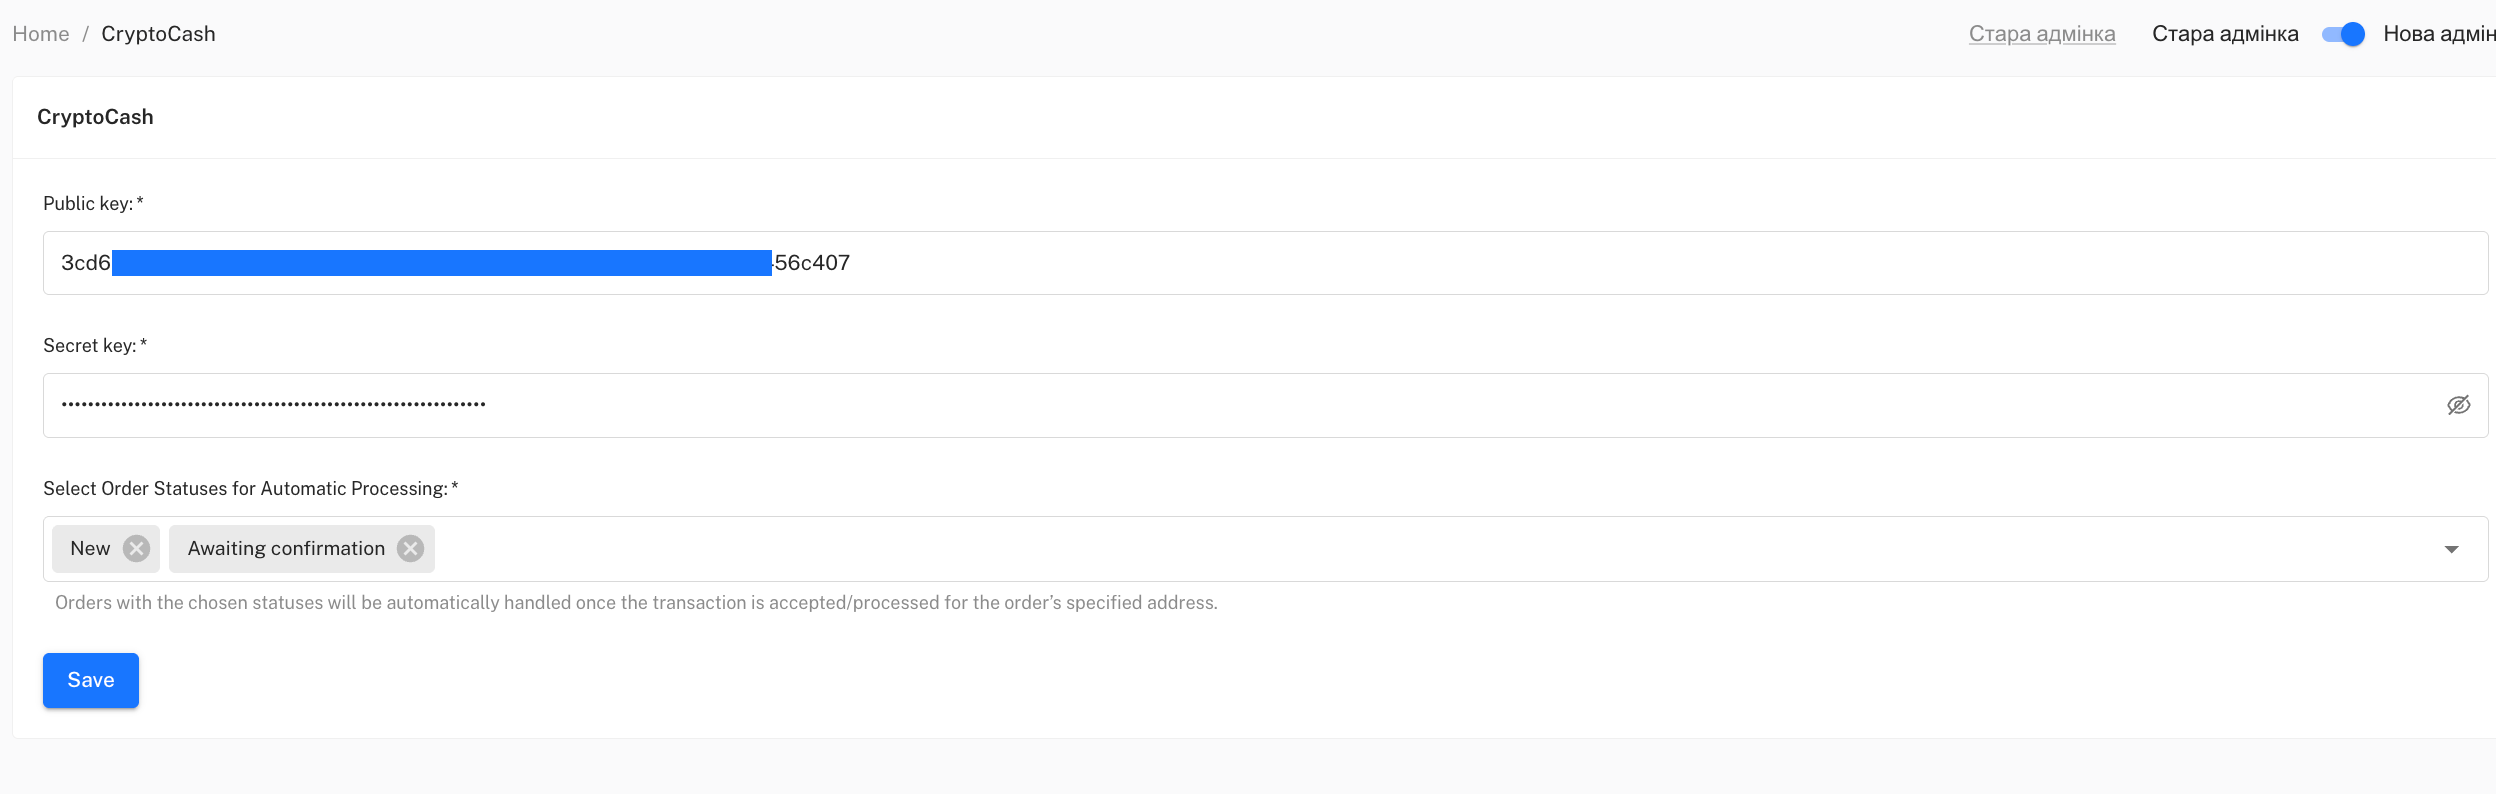Click the CryptoCash card heading
Screen dimensions: 2496x794
point(95,117)
